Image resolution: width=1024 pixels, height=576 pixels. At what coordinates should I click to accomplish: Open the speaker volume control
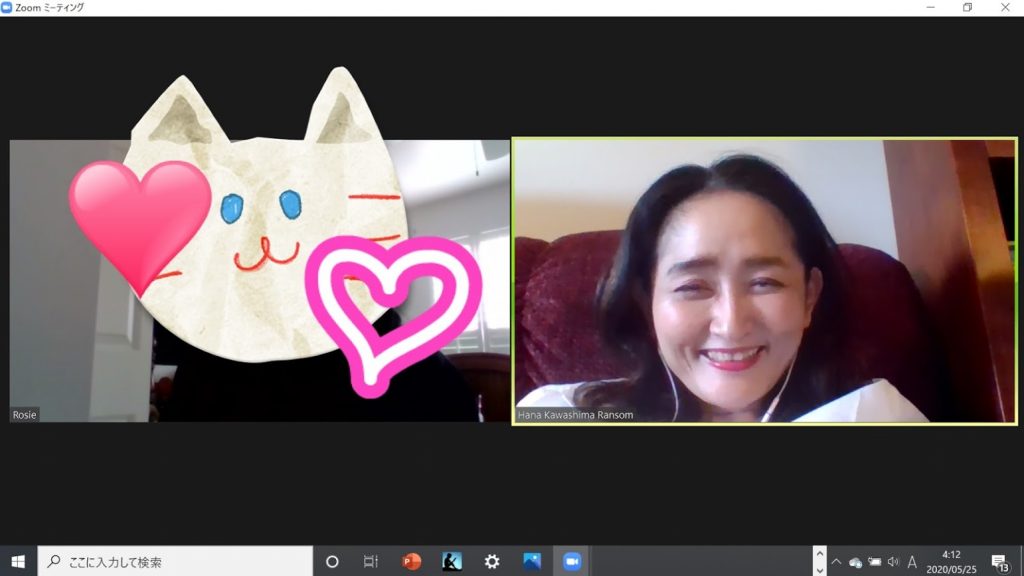893,562
